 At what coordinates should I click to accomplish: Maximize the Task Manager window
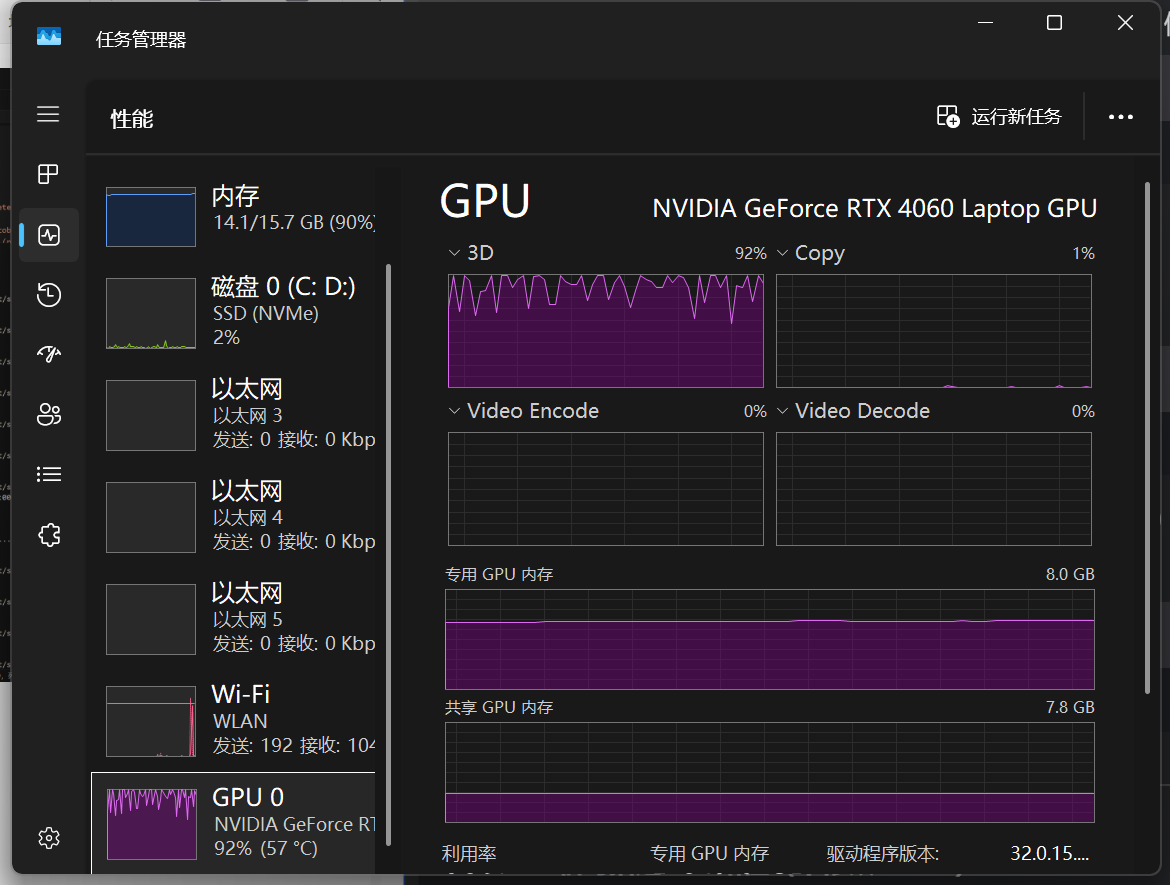(x=1054, y=23)
